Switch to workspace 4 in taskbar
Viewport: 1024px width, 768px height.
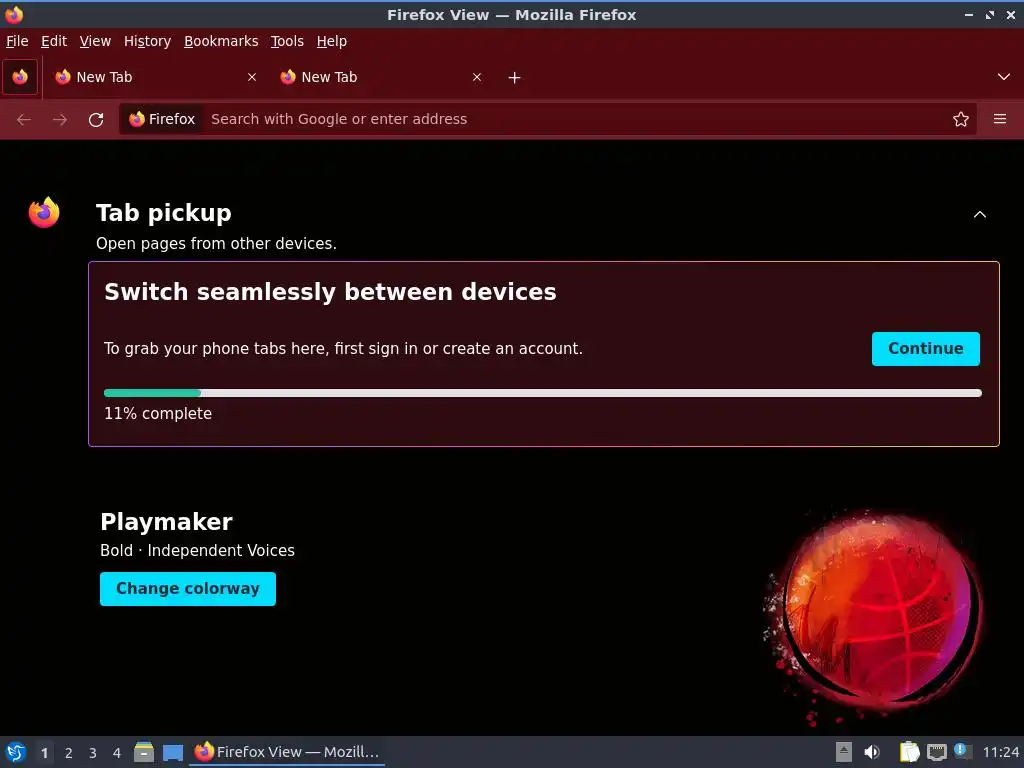[x=117, y=753]
